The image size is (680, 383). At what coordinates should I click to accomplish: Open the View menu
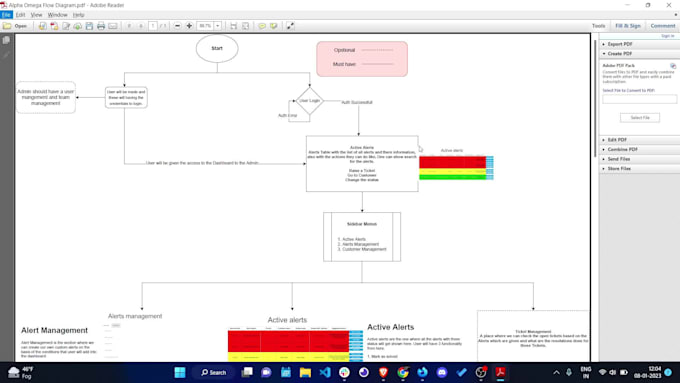(x=36, y=15)
